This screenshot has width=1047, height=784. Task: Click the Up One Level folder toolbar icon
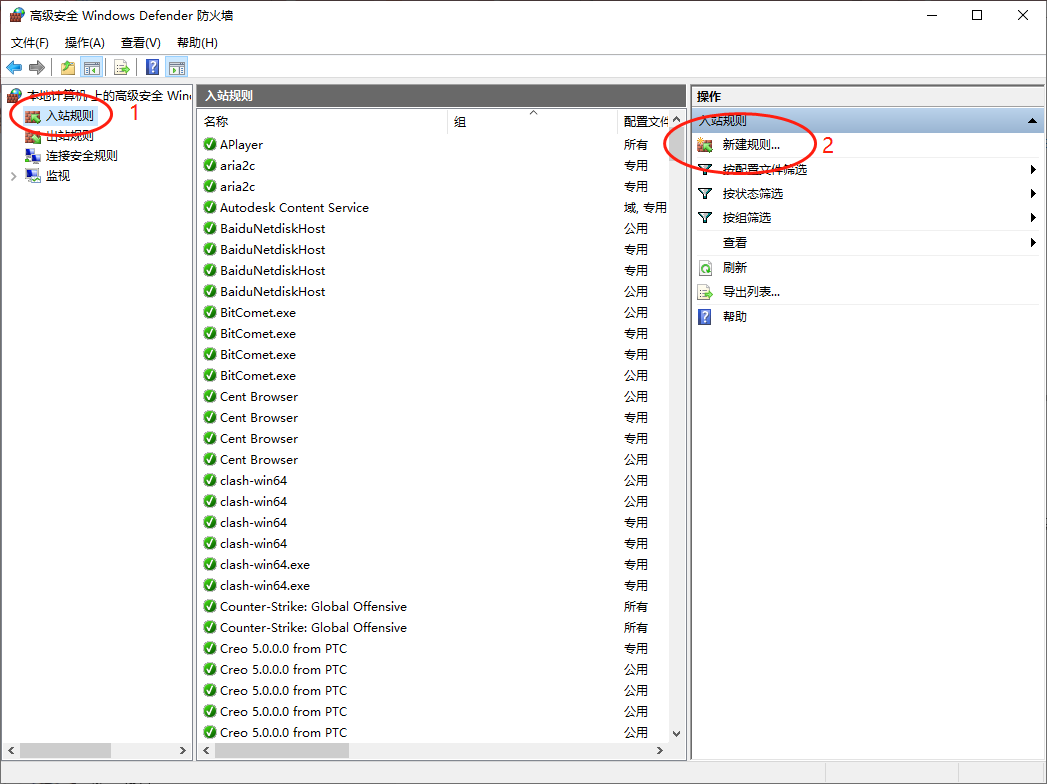click(x=68, y=67)
